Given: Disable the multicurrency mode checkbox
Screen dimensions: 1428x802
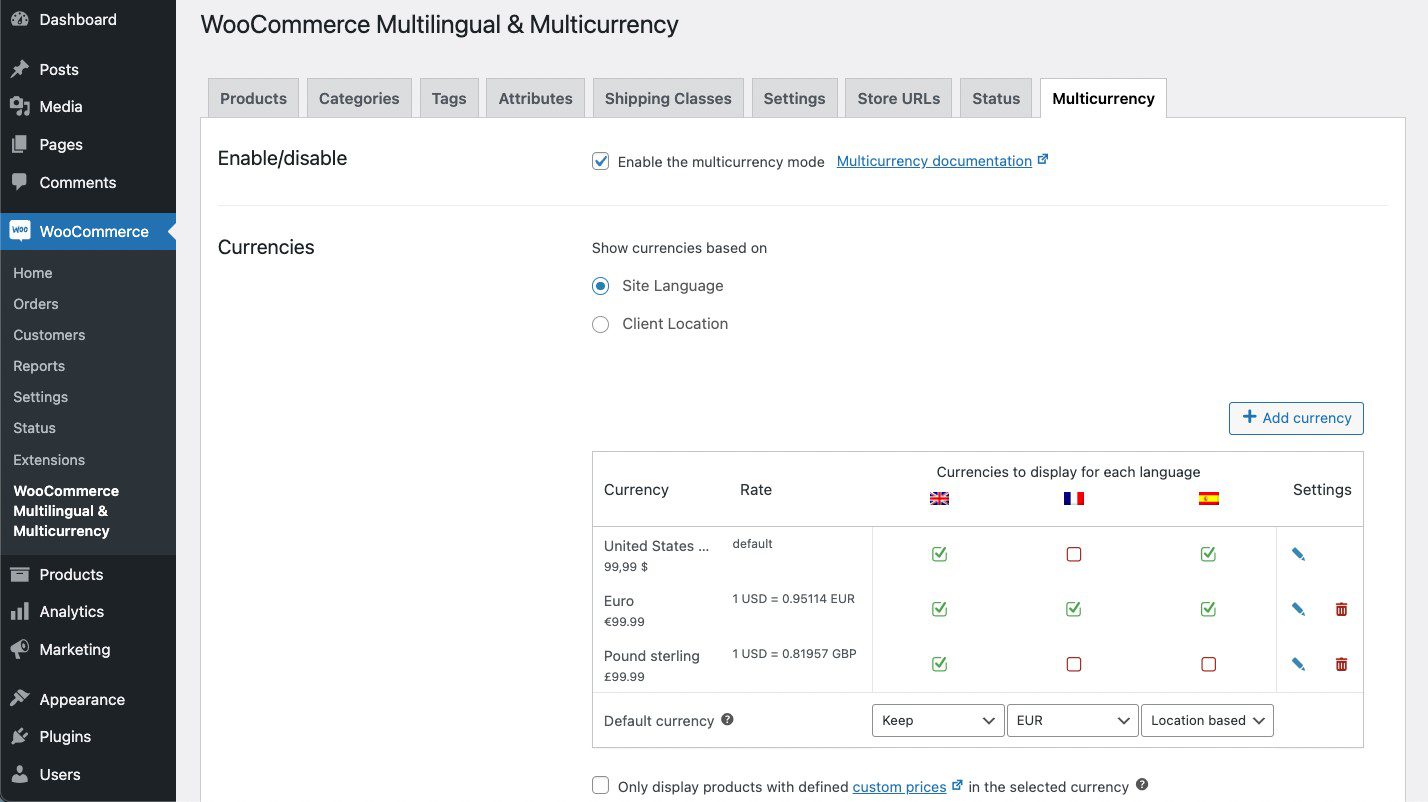Looking at the screenshot, I should (x=600, y=160).
